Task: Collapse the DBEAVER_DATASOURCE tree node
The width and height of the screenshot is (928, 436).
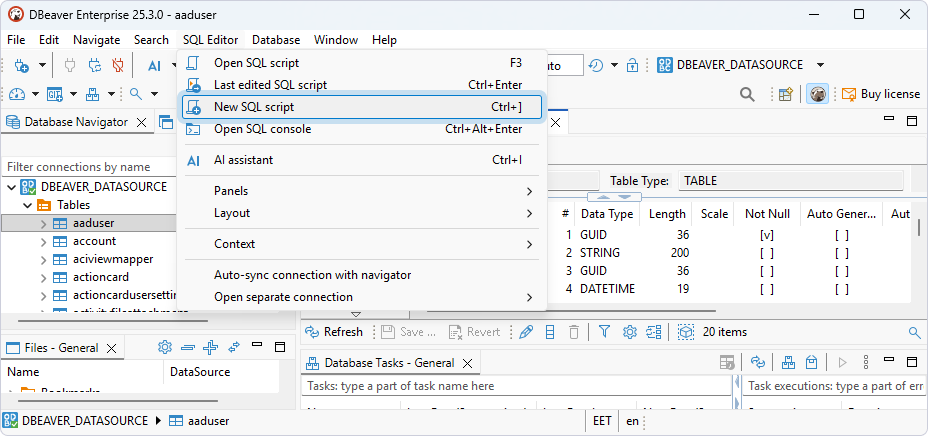Action: click(x=11, y=187)
